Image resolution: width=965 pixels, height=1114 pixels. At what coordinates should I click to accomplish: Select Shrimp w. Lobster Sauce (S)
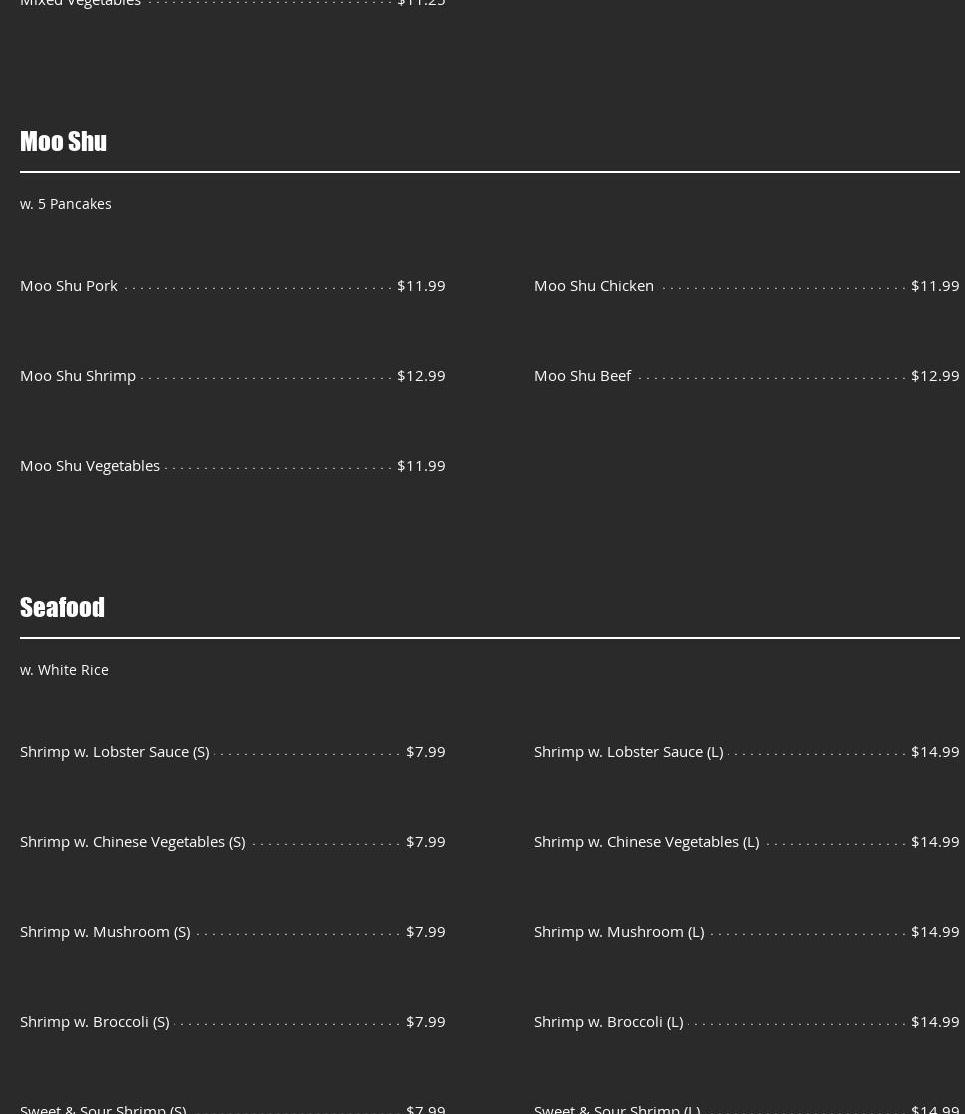coord(115,751)
